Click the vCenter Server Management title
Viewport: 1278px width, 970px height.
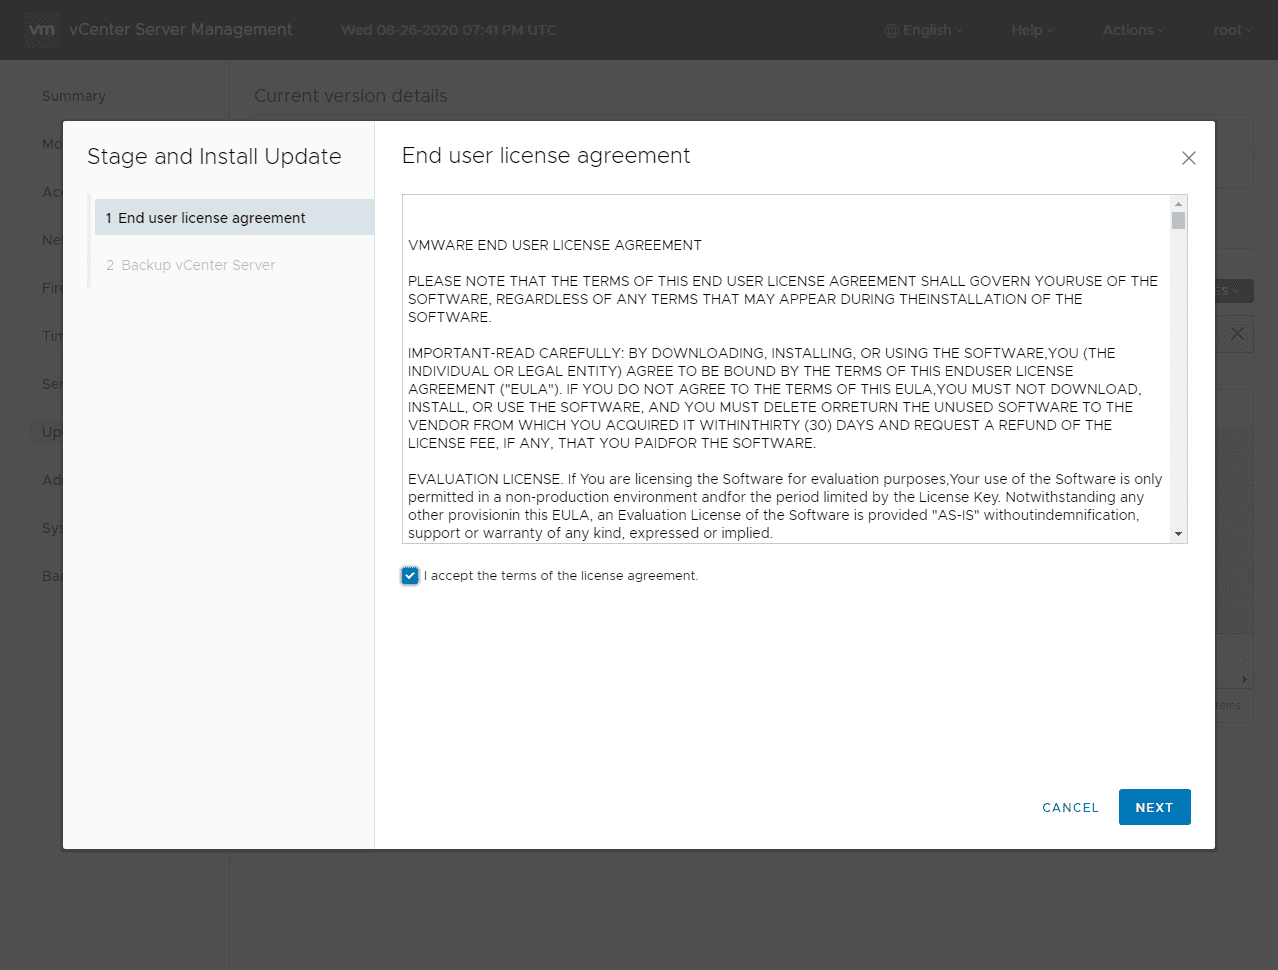181,30
